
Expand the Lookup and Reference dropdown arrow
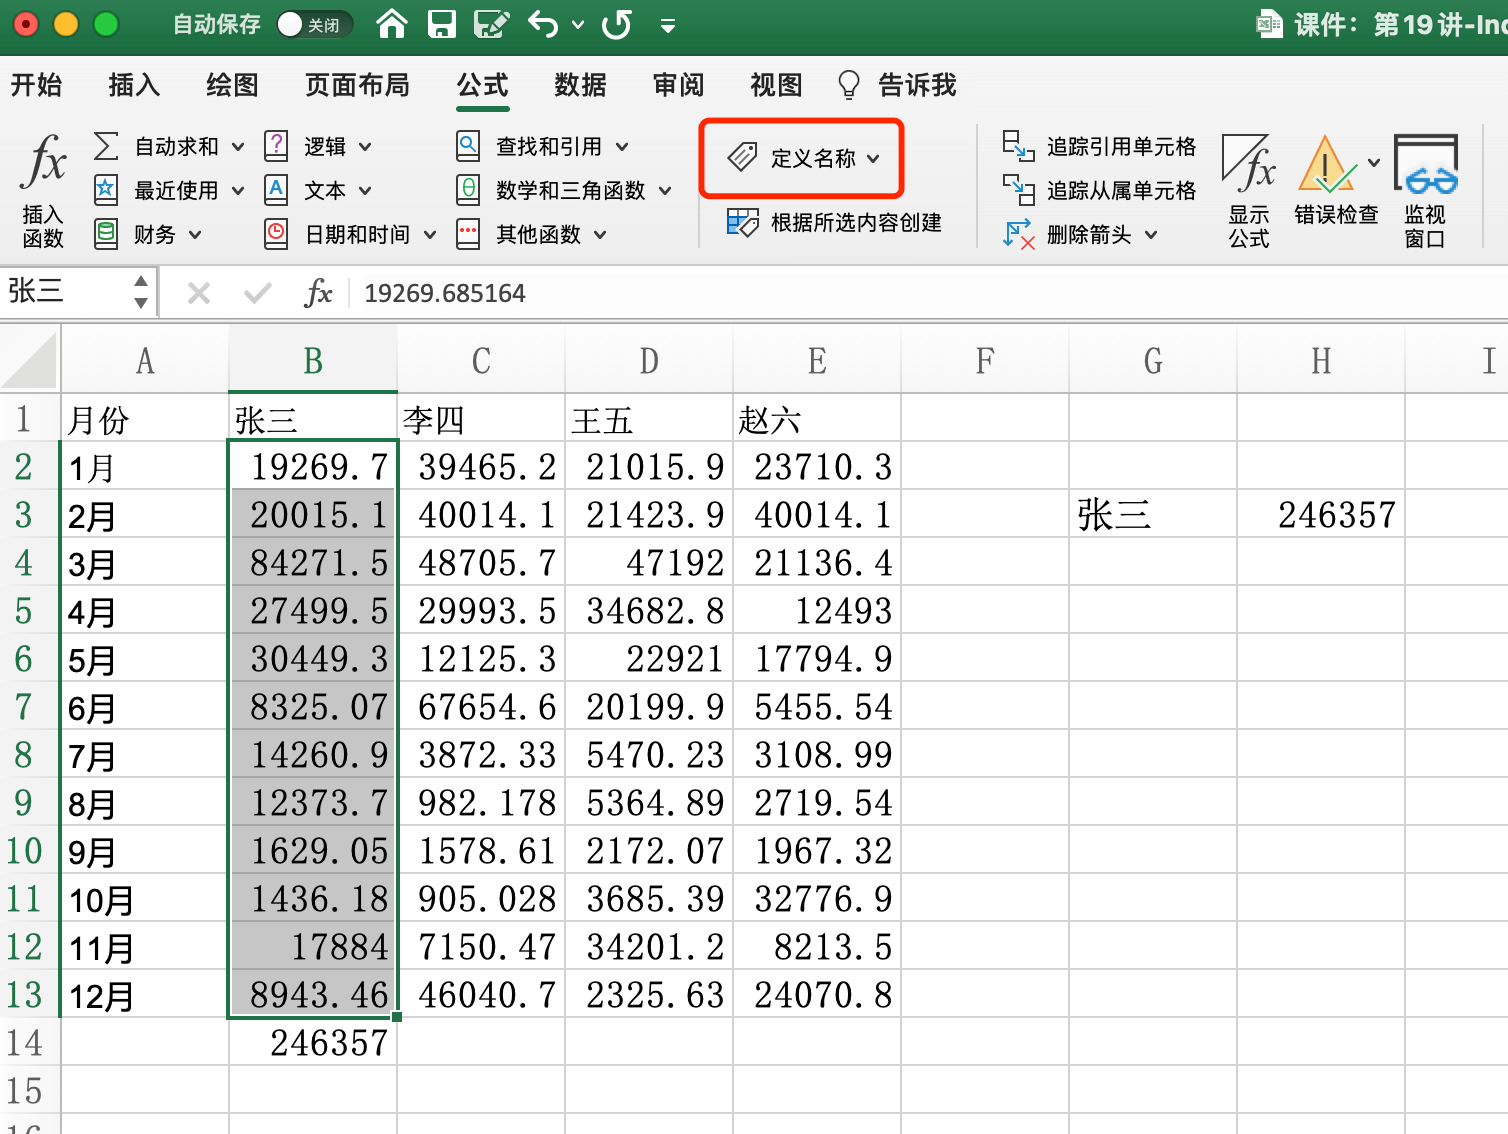coord(622,147)
